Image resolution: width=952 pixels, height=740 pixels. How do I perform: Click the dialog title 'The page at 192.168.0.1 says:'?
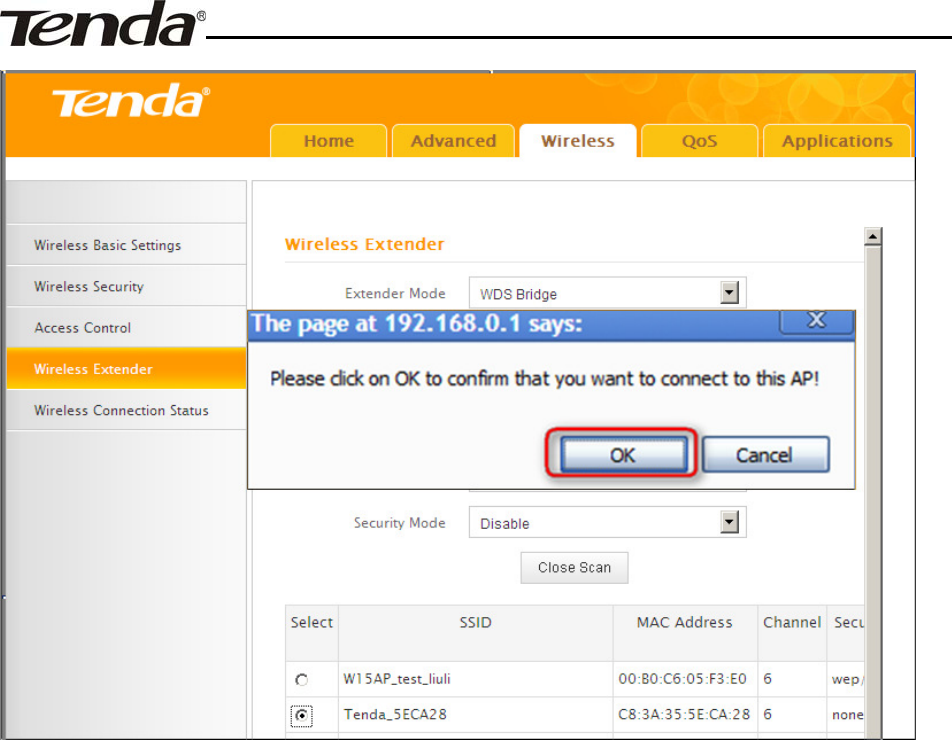(x=417, y=324)
